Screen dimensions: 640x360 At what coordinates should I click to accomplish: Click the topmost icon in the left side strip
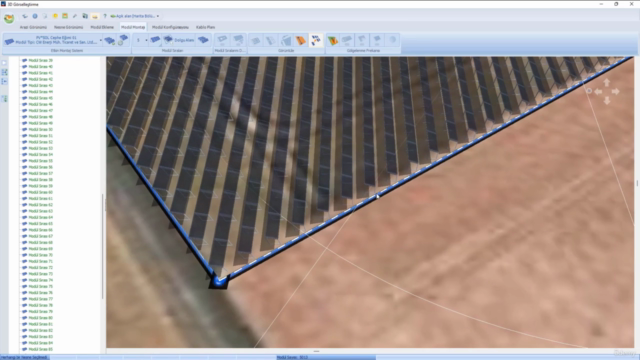[x=4, y=63]
